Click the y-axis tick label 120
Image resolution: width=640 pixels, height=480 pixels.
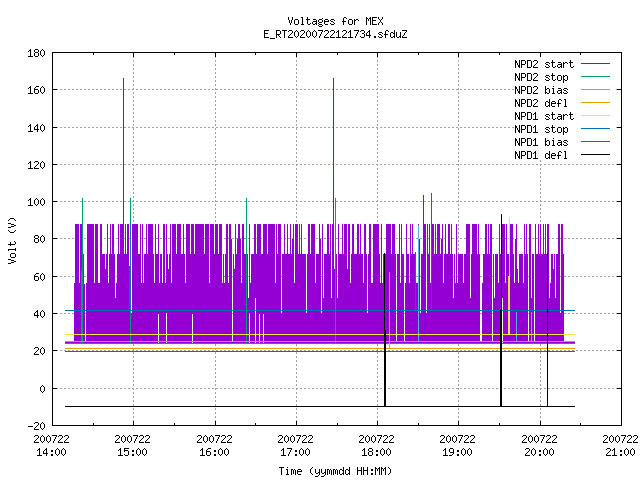coord(36,165)
